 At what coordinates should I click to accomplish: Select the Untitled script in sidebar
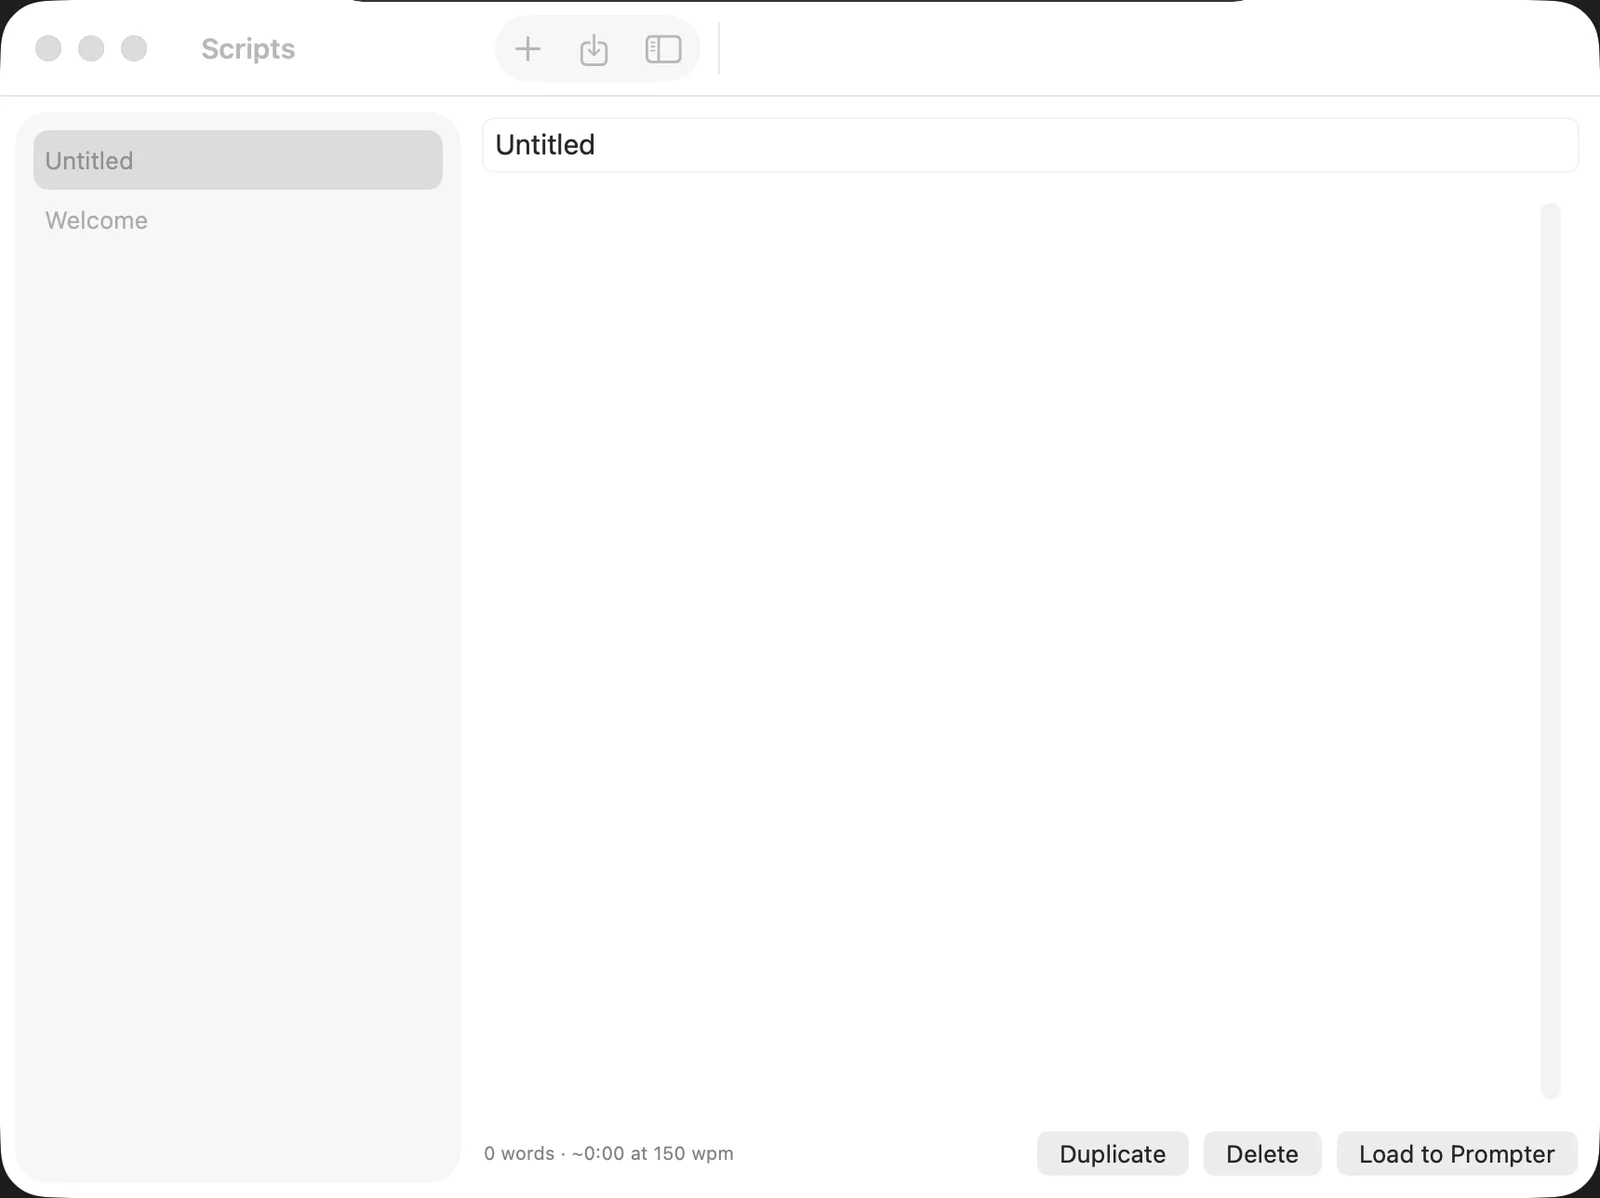[238, 160]
